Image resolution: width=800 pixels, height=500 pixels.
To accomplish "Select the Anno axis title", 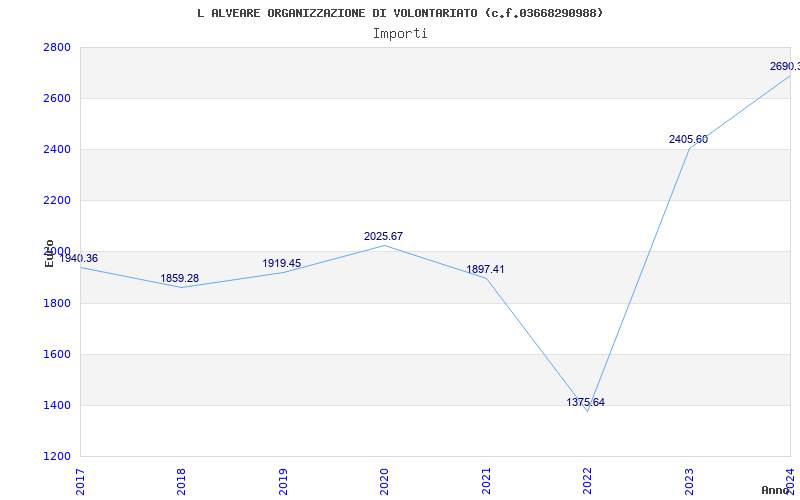I will [777, 491].
